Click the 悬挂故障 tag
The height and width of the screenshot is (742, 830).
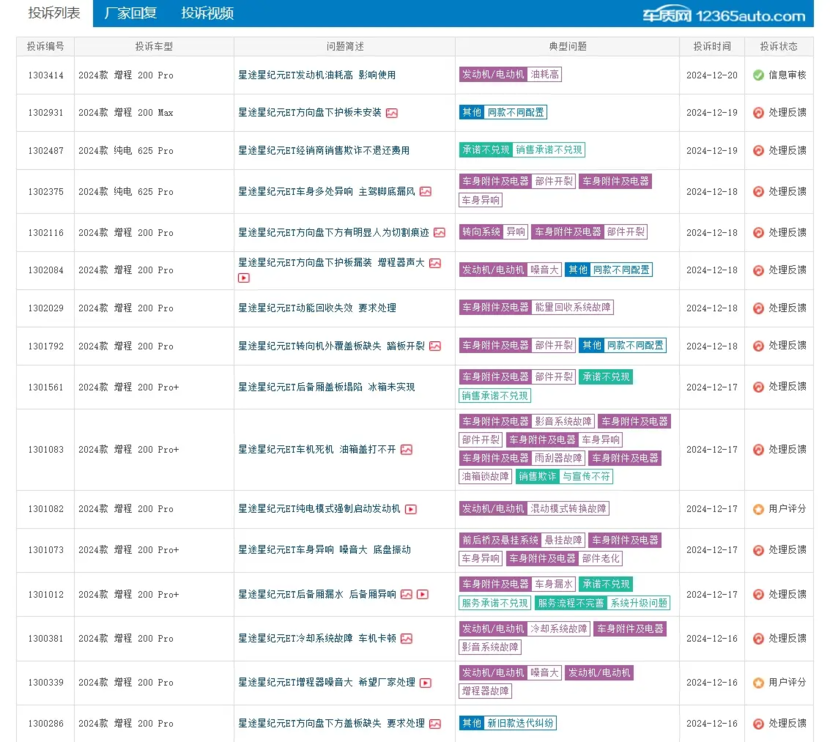coord(563,540)
